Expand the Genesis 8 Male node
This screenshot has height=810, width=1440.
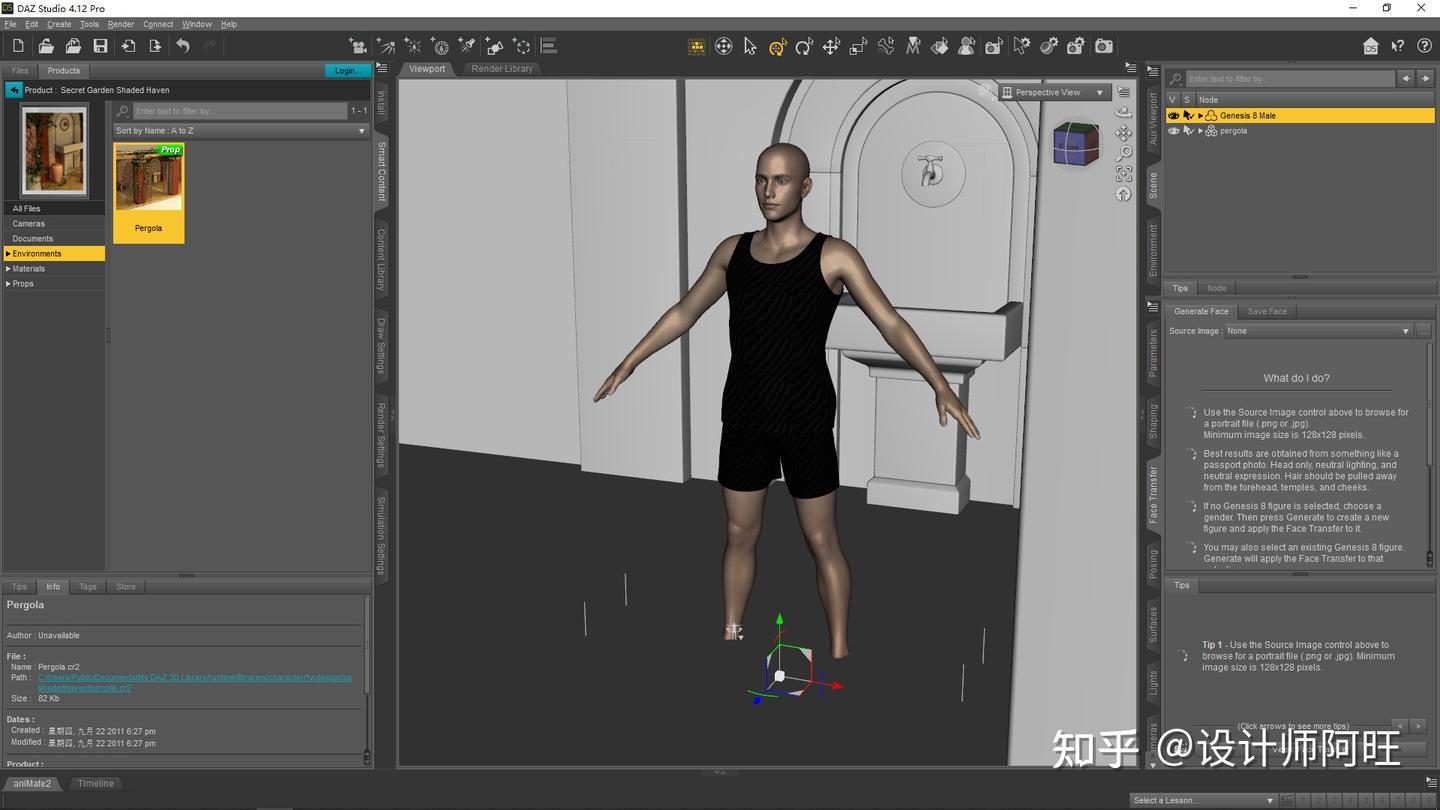coord(1201,115)
